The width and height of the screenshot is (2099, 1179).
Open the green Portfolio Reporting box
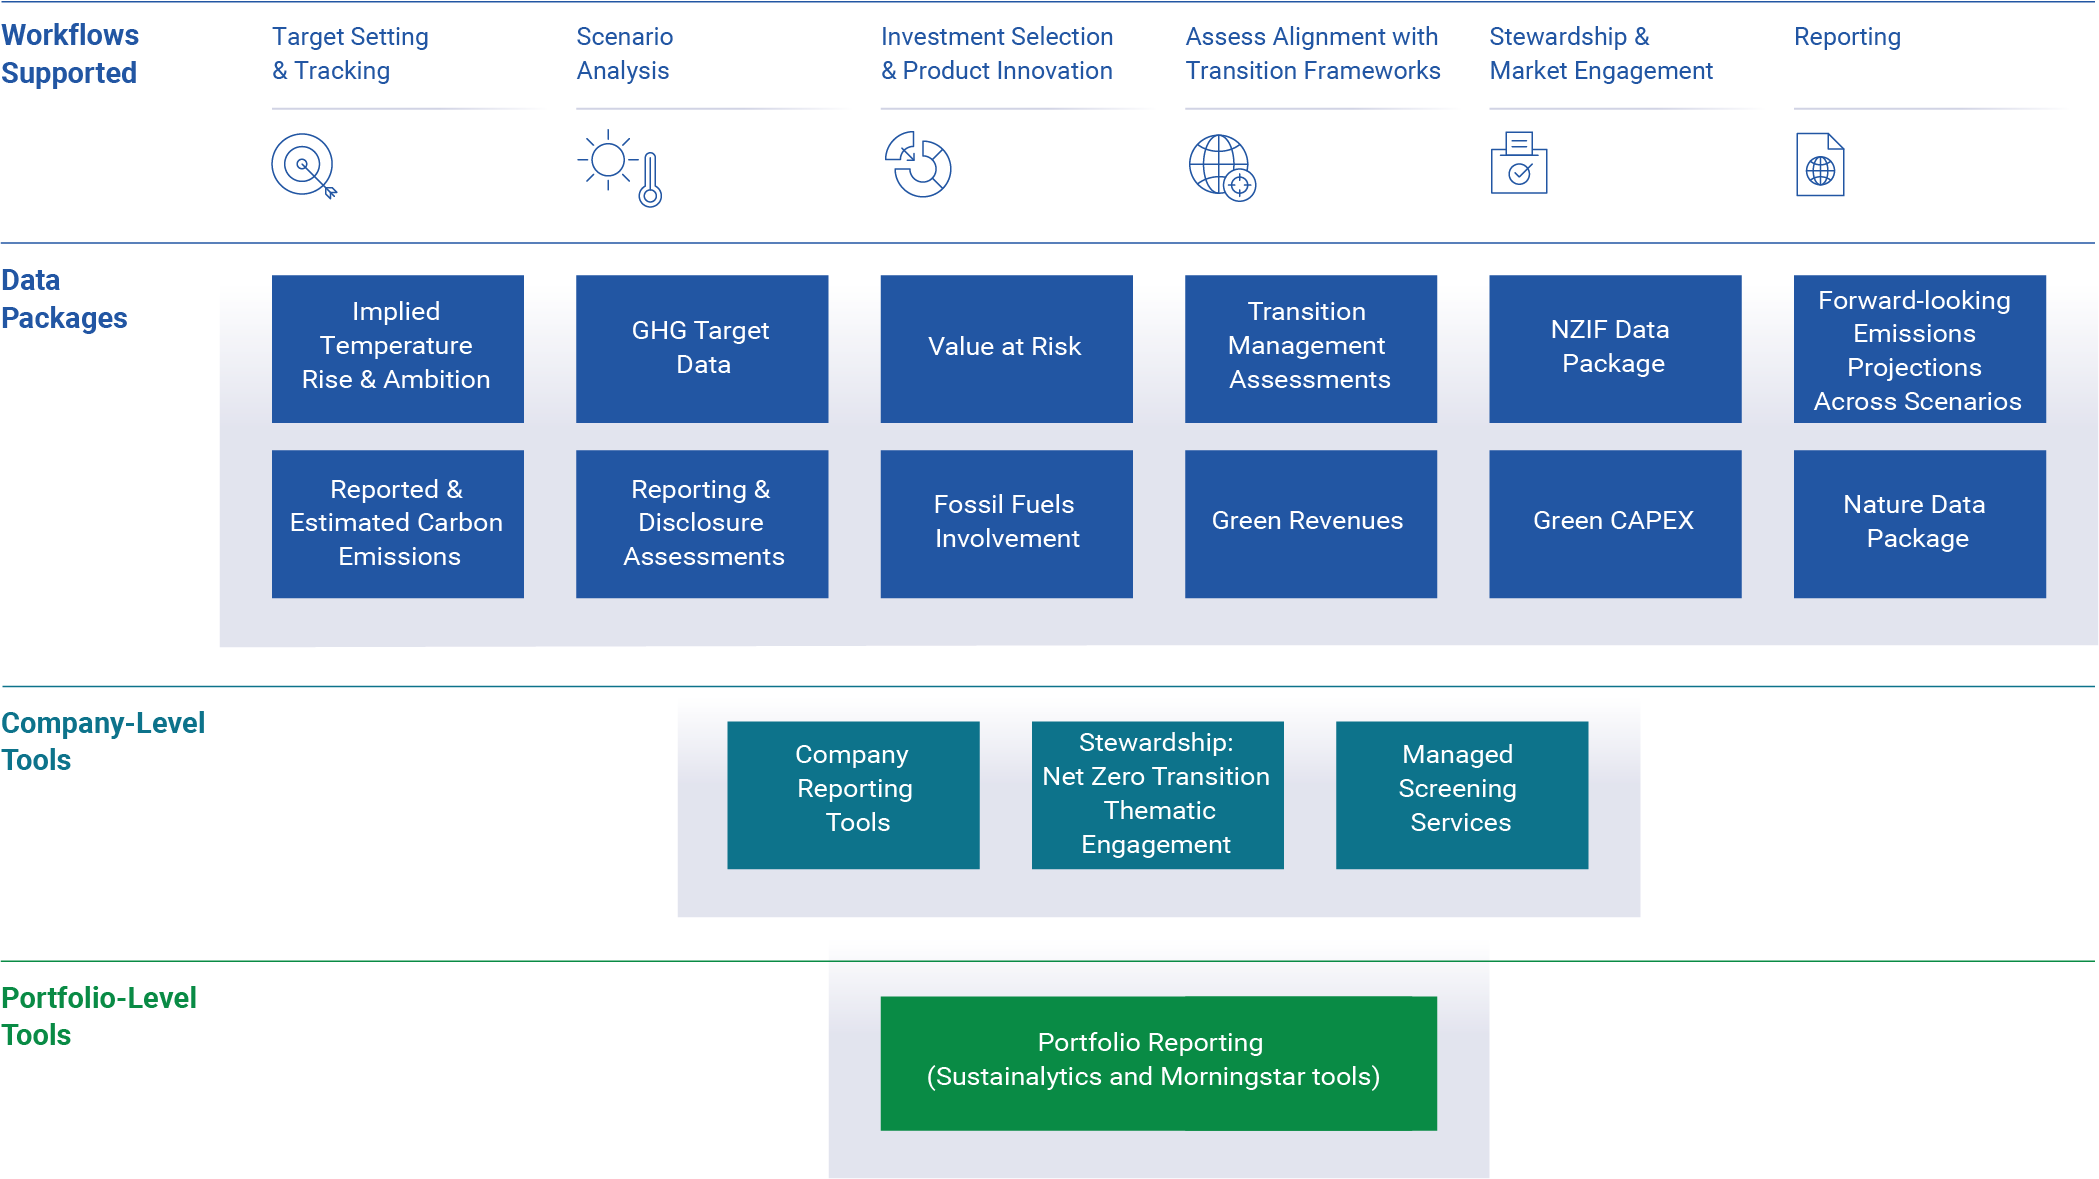[1158, 1062]
